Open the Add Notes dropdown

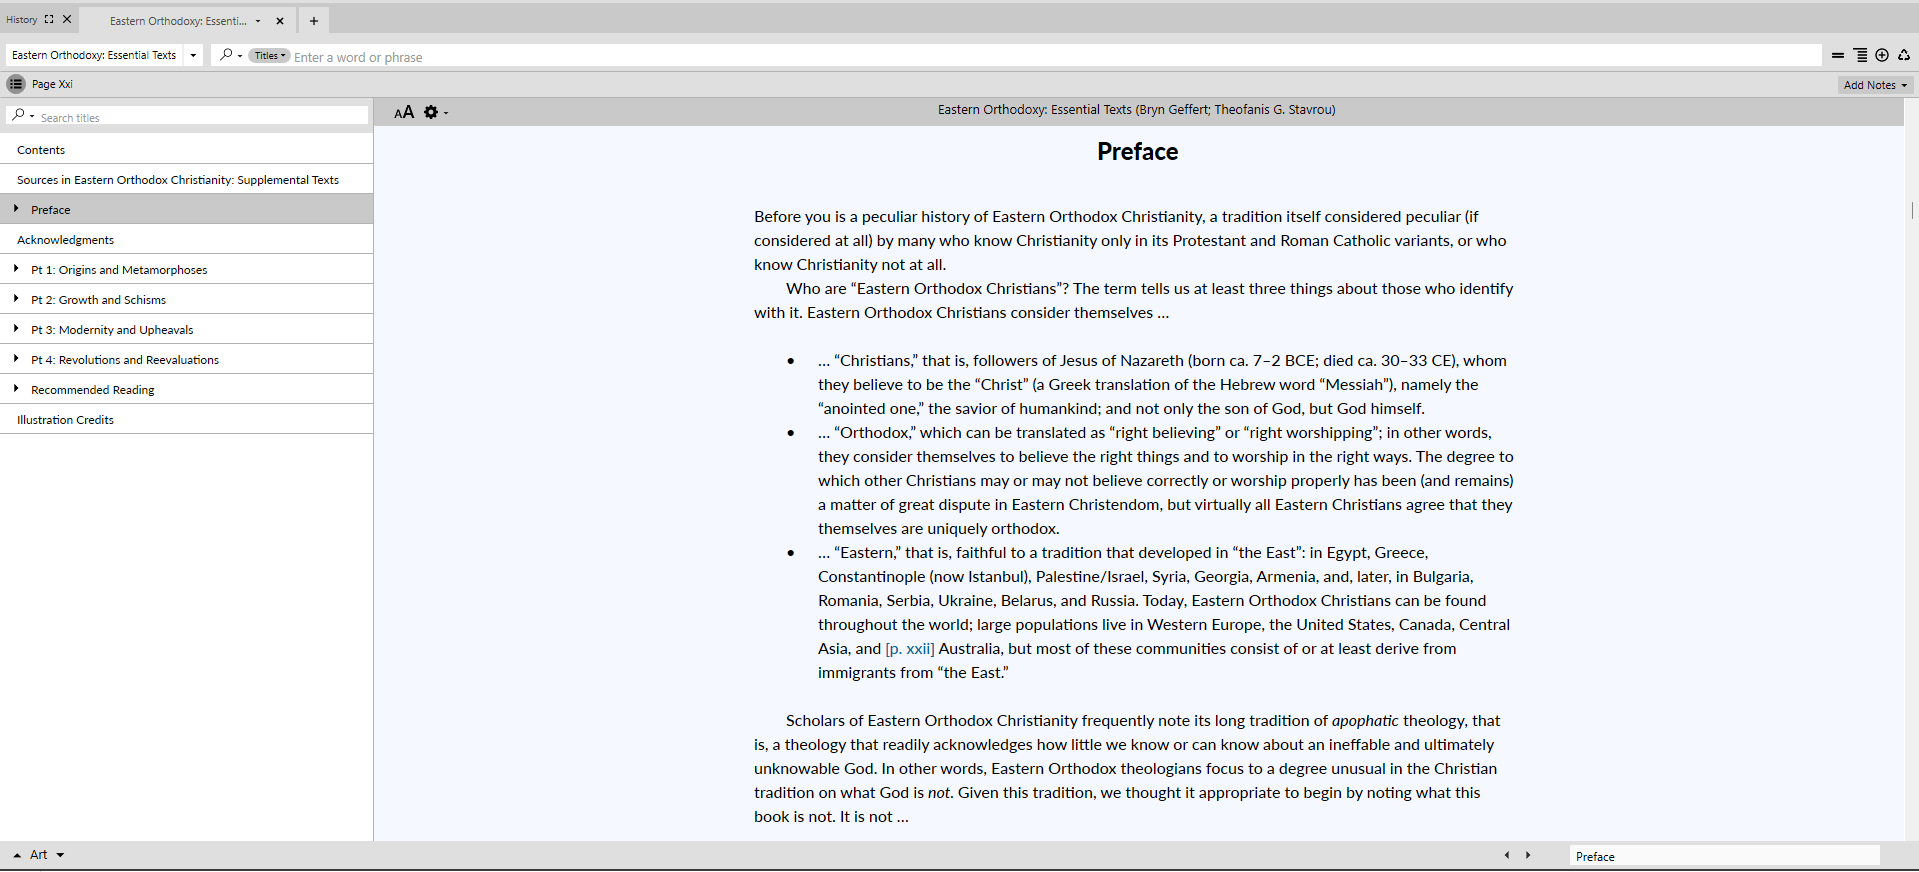pyautogui.click(x=1875, y=85)
